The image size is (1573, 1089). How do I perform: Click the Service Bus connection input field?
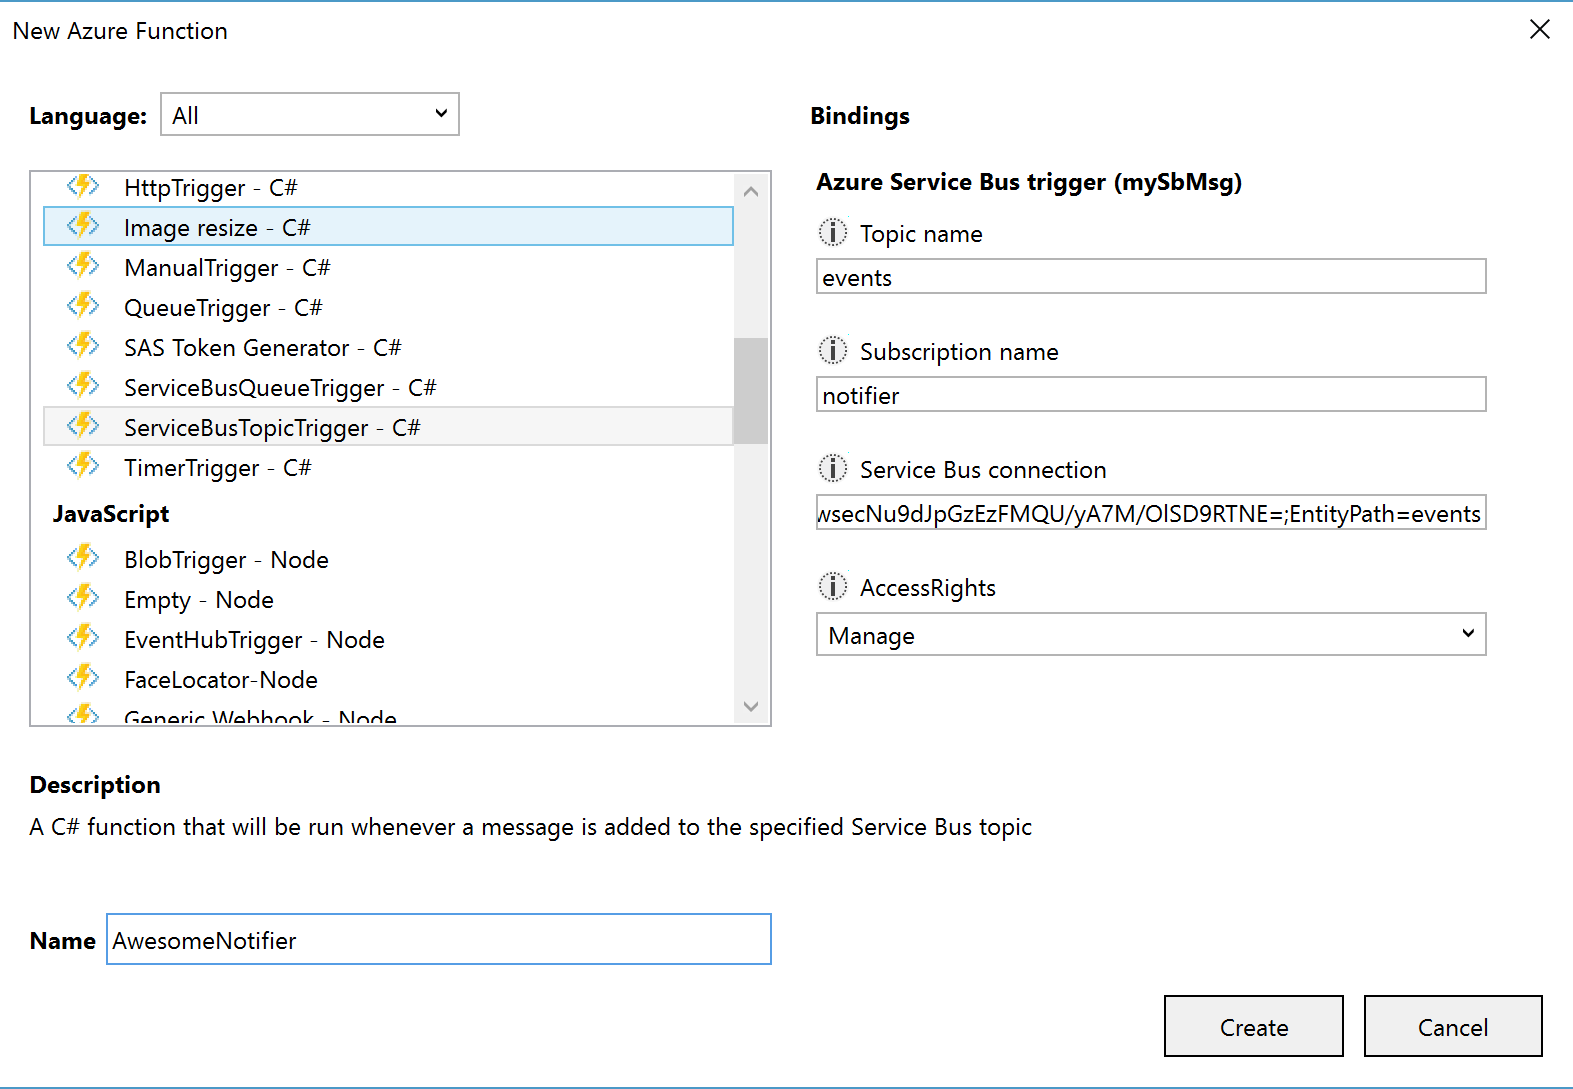click(1151, 512)
